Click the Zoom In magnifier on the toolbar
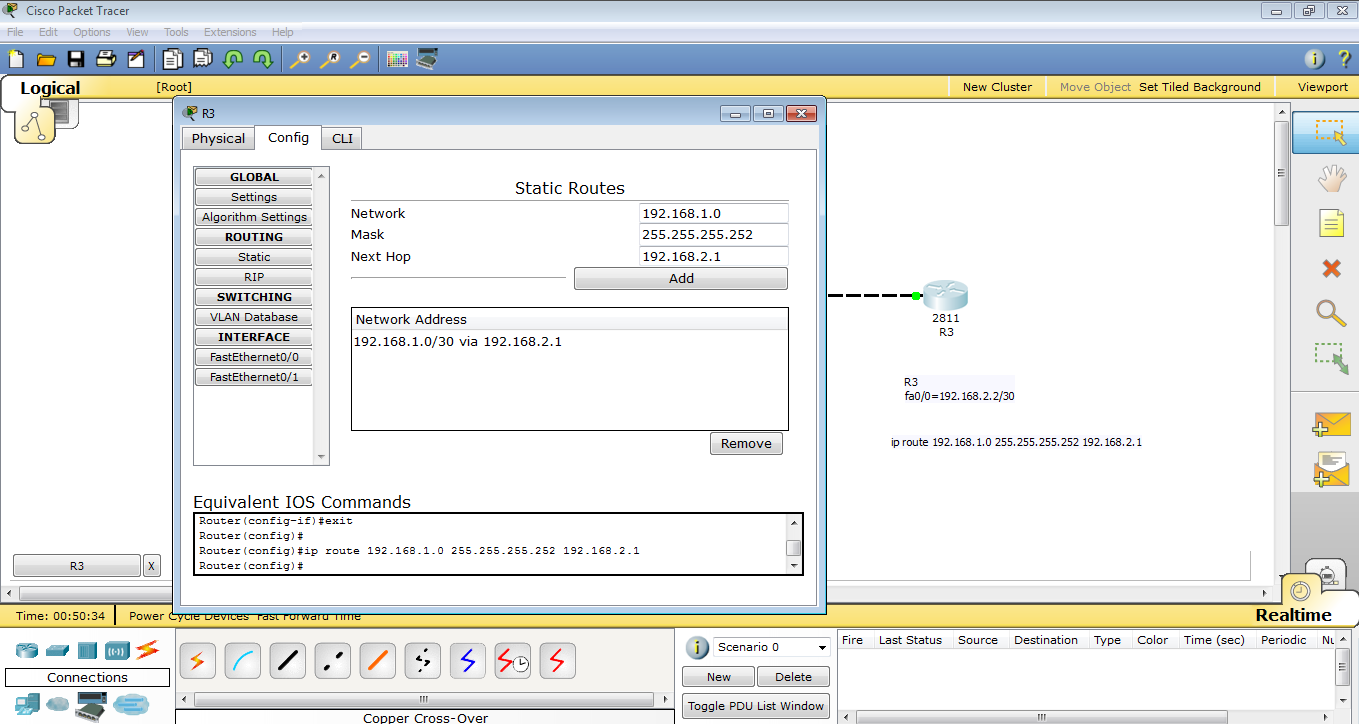Viewport: 1359px width, 724px height. click(x=300, y=59)
